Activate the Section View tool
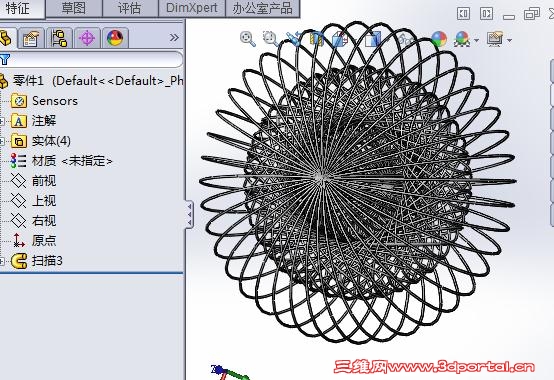The height and width of the screenshot is (380, 554). click(x=317, y=39)
